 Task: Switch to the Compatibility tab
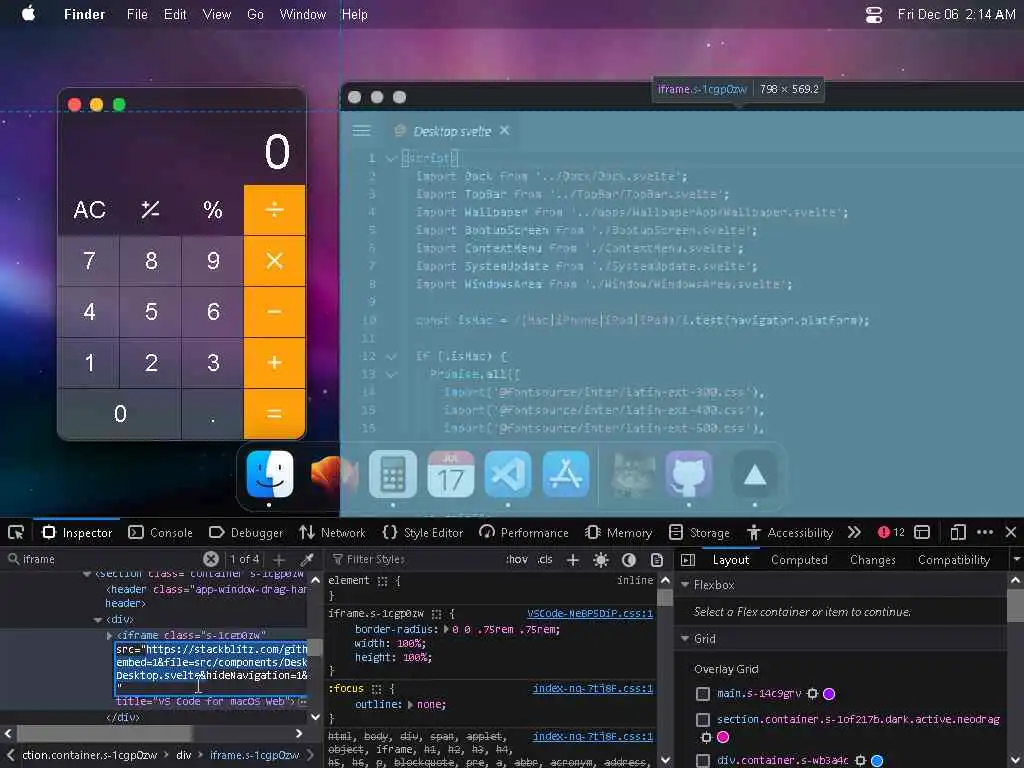[x=953, y=559]
